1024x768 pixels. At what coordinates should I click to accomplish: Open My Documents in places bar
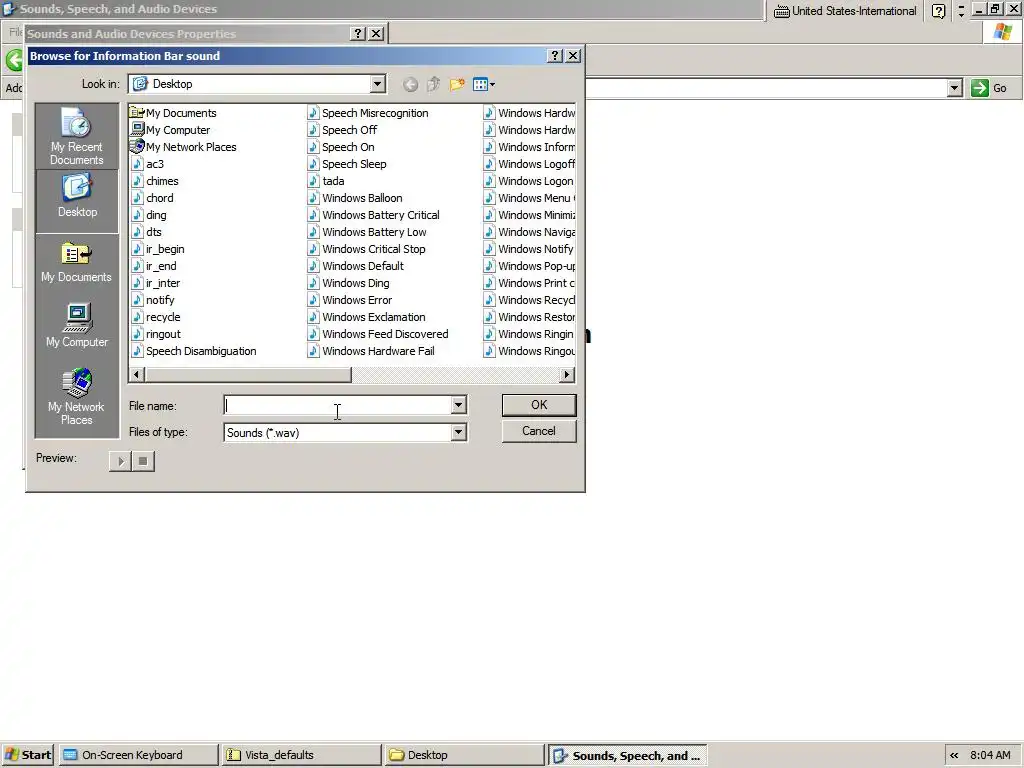pos(76,263)
